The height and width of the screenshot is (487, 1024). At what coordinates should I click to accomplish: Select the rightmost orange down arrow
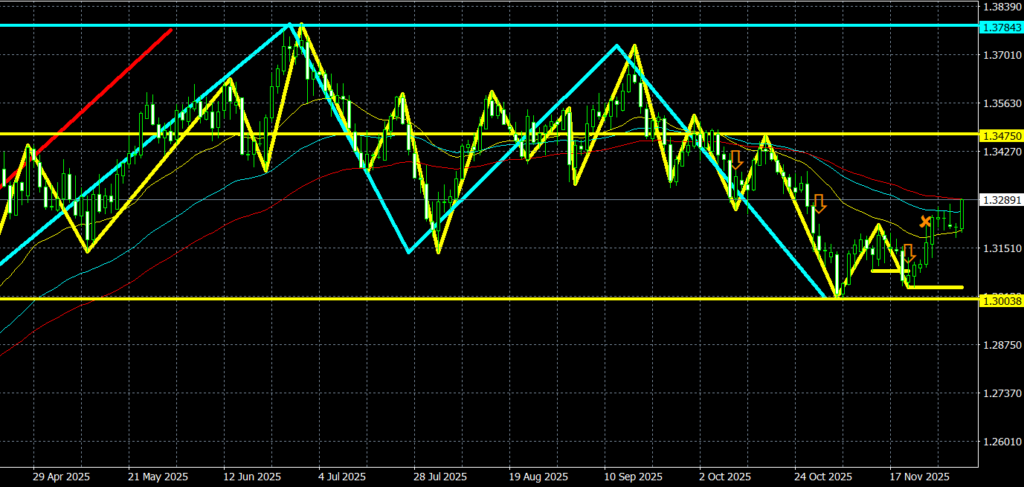pos(909,253)
